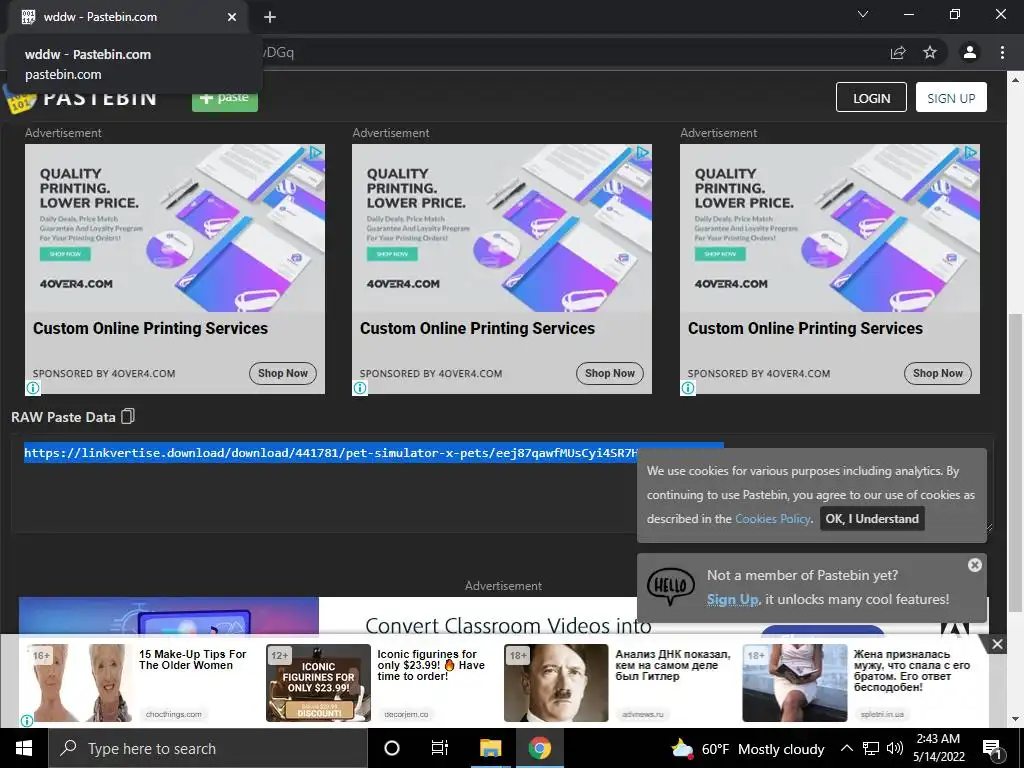Dismiss the Not a member popup
1024x768 pixels.
974,565
